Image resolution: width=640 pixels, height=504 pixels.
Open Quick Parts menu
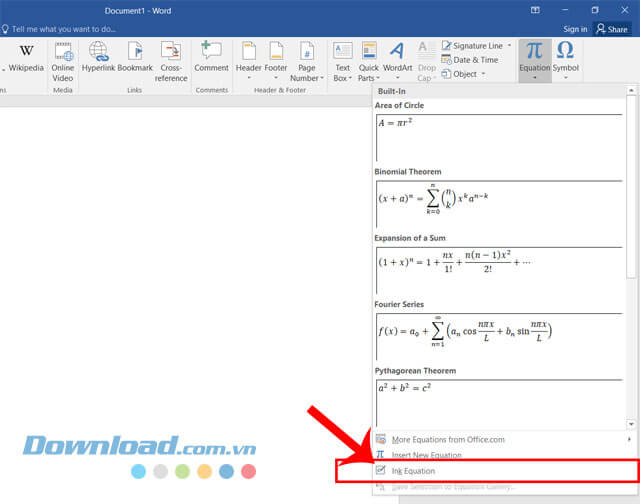pos(369,61)
